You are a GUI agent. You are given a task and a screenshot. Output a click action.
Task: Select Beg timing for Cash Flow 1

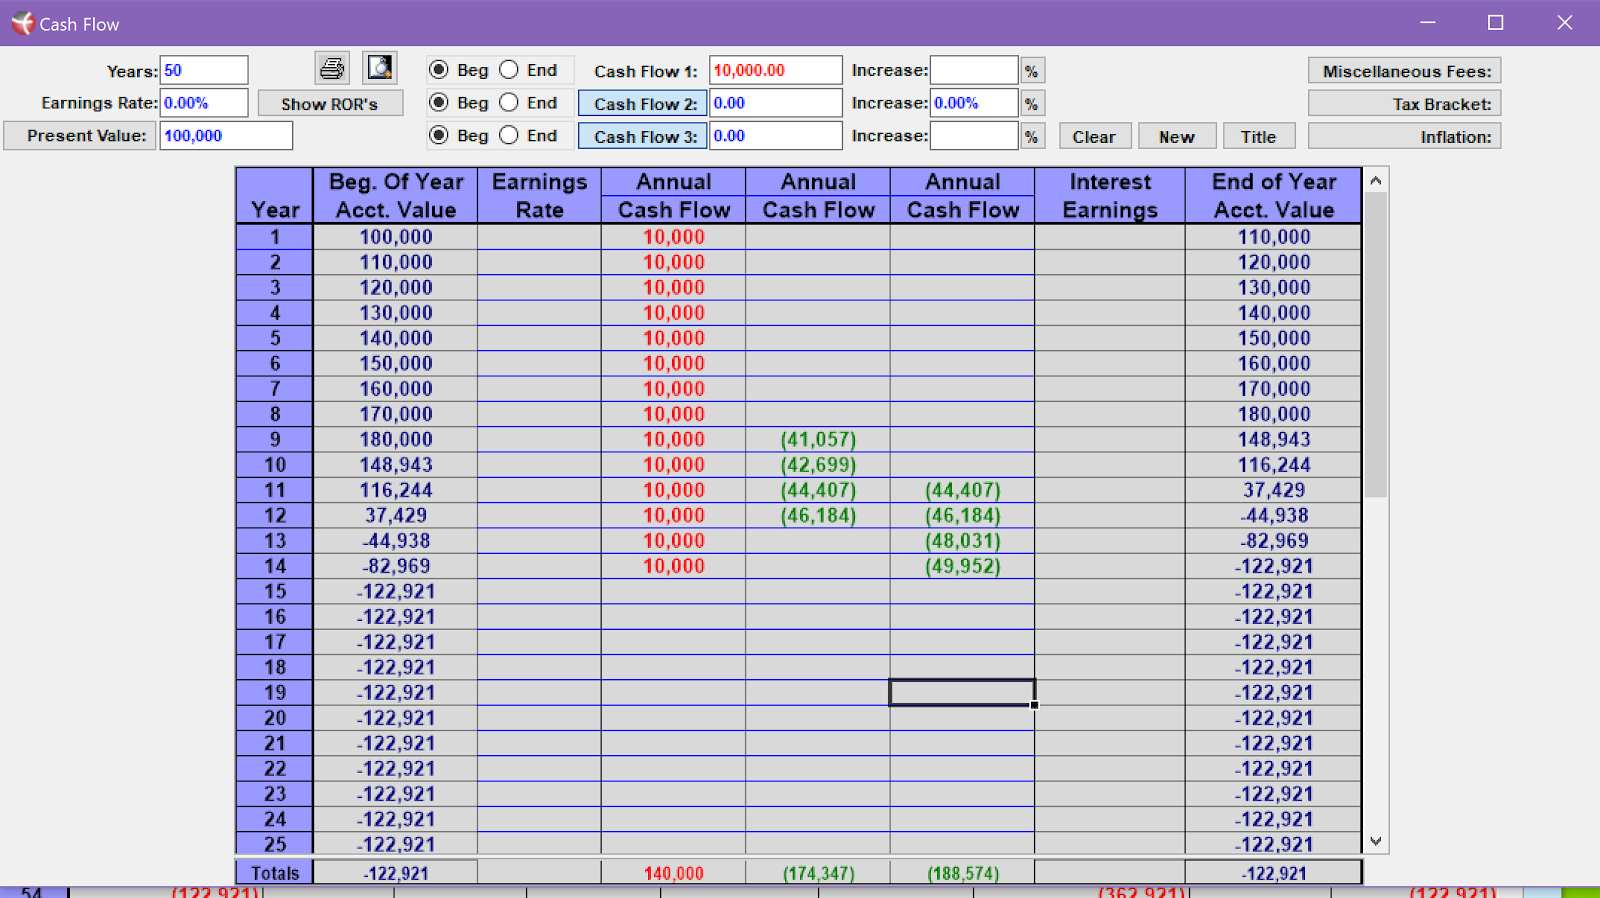438,70
